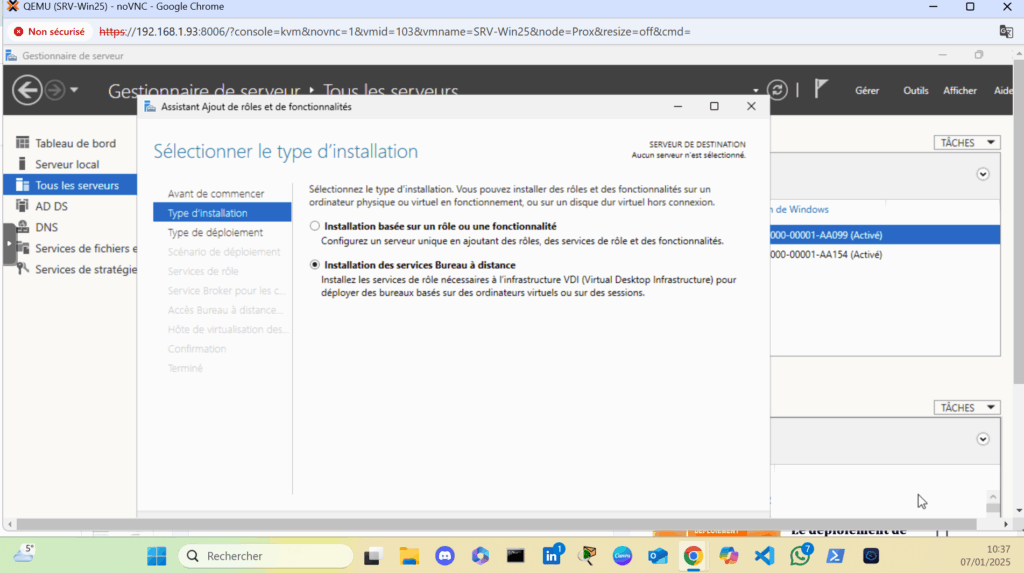
Task: Select Tableau de bord in the sidebar
Action: (75, 143)
